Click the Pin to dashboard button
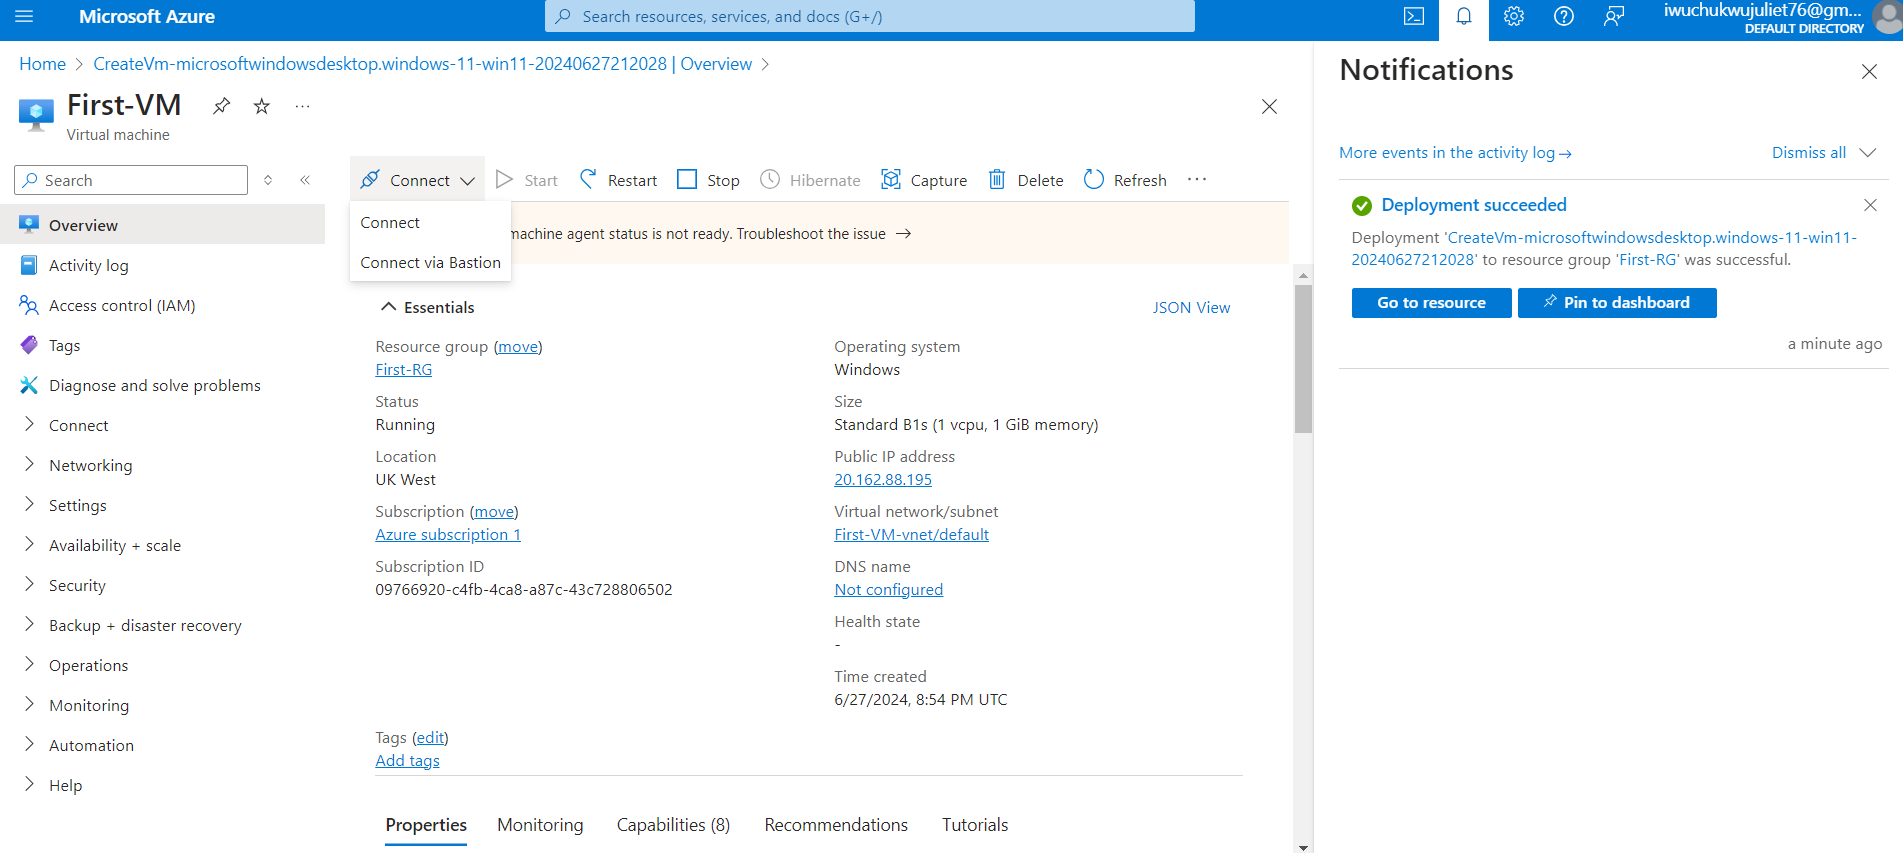 tap(1617, 303)
